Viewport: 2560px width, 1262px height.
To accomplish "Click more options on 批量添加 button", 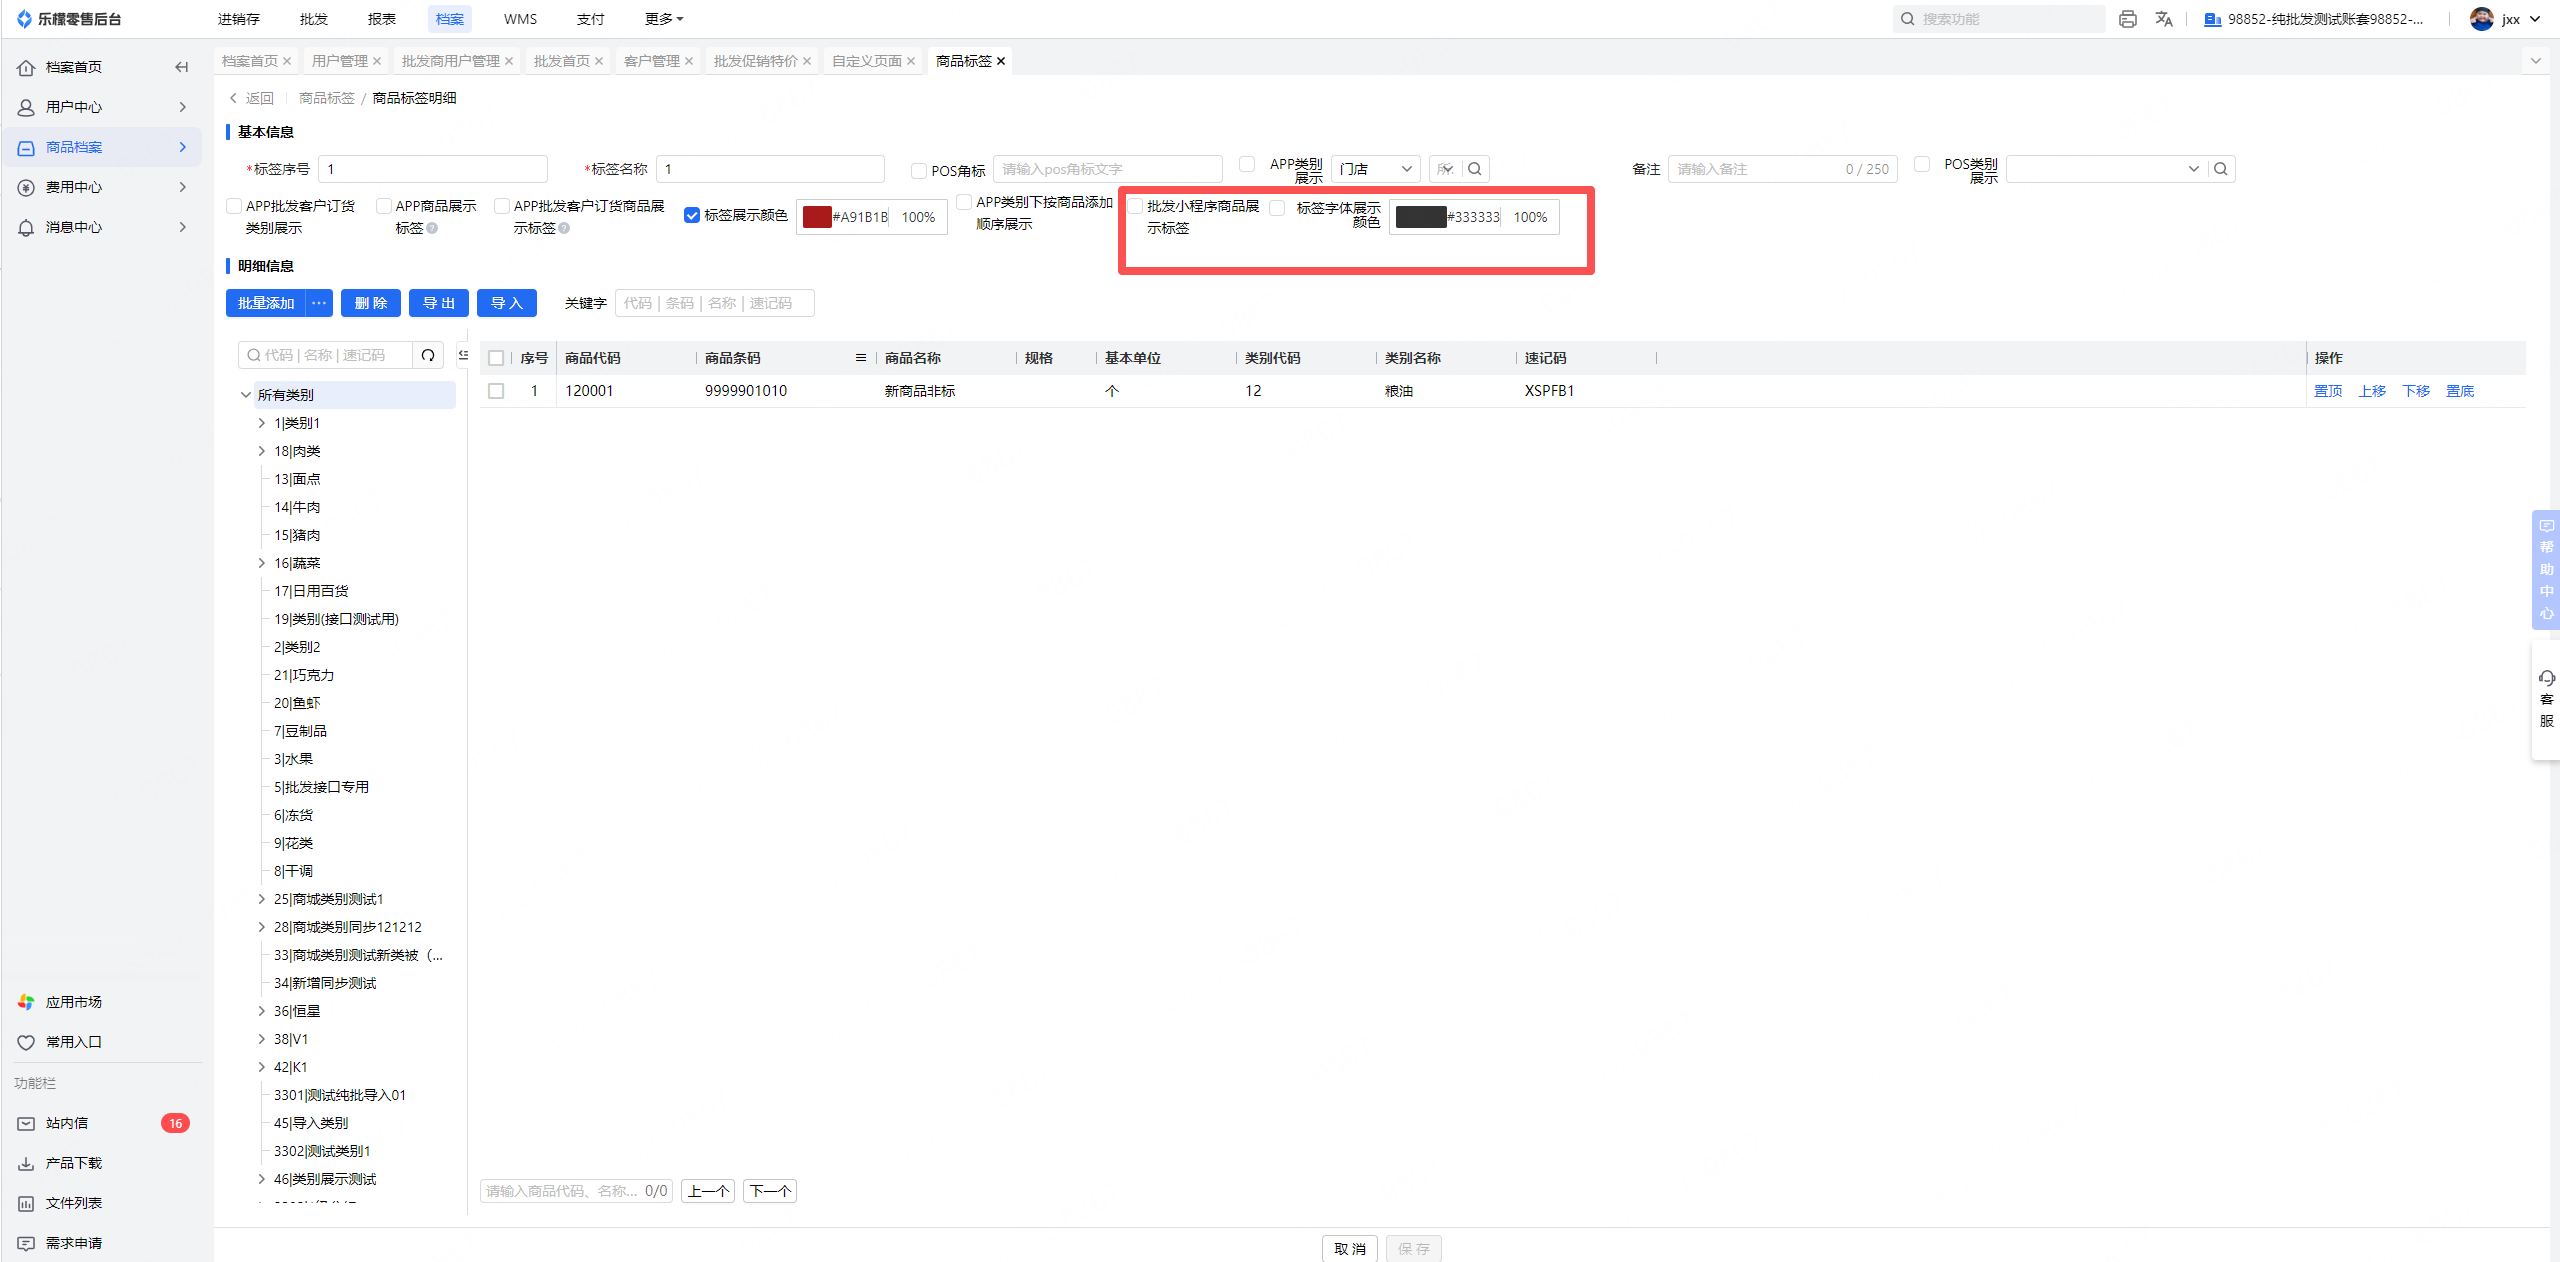I will click(x=319, y=303).
